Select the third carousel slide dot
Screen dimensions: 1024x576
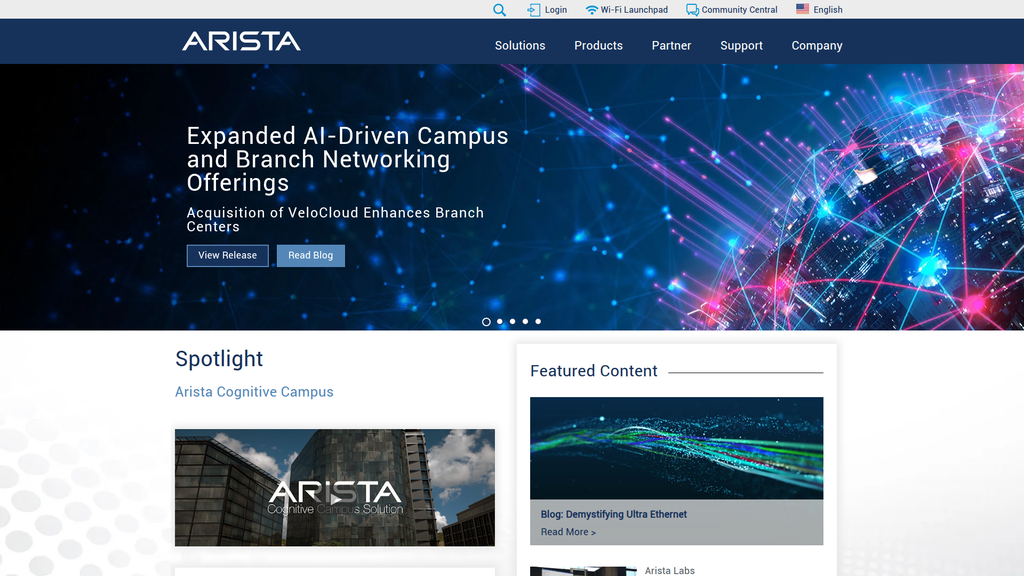pos(513,321)
